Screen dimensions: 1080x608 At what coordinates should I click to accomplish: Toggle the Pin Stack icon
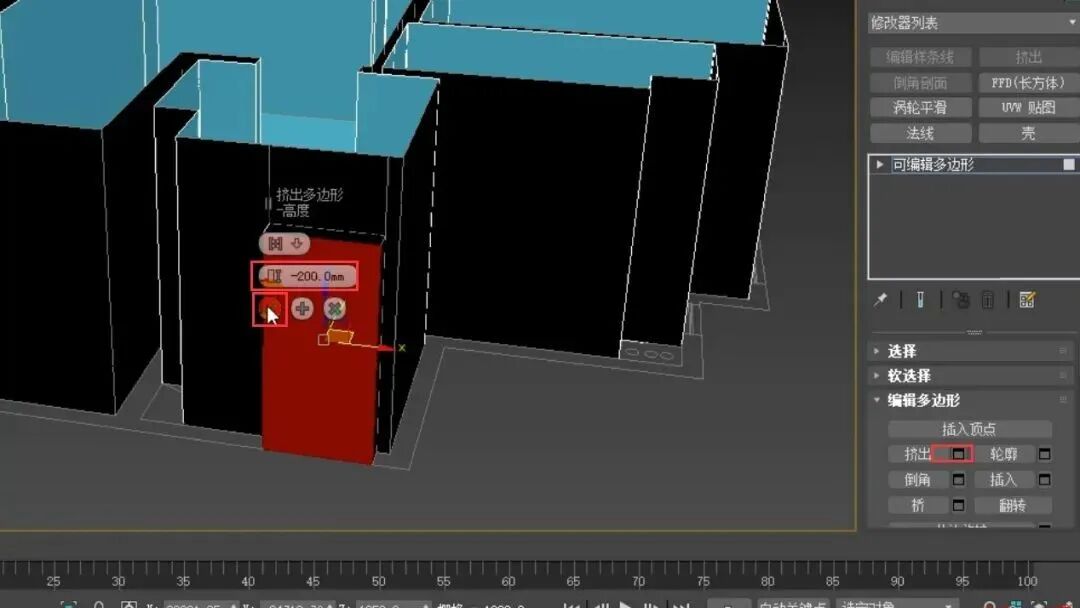[x=881, y=300]
